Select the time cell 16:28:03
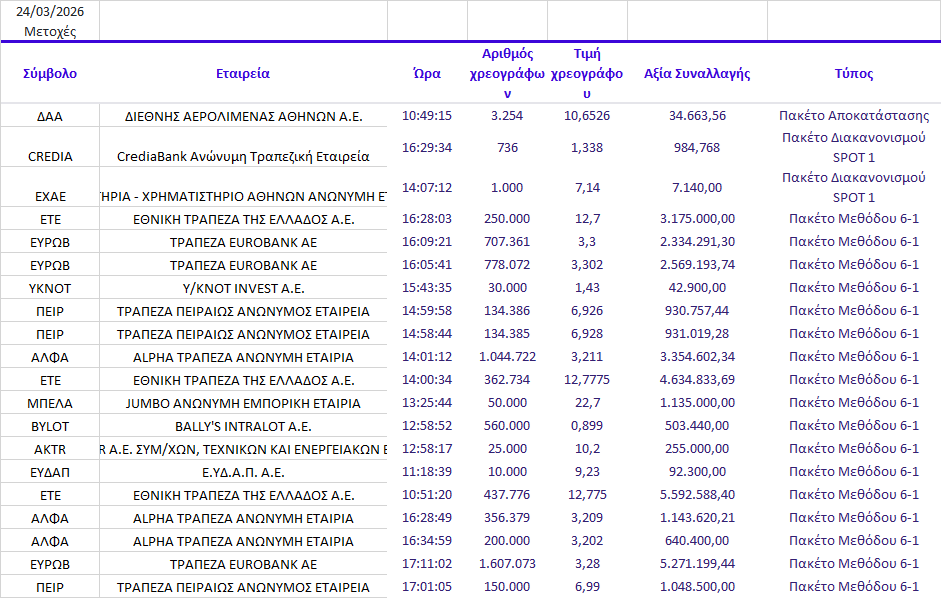 tap(427, 219)
